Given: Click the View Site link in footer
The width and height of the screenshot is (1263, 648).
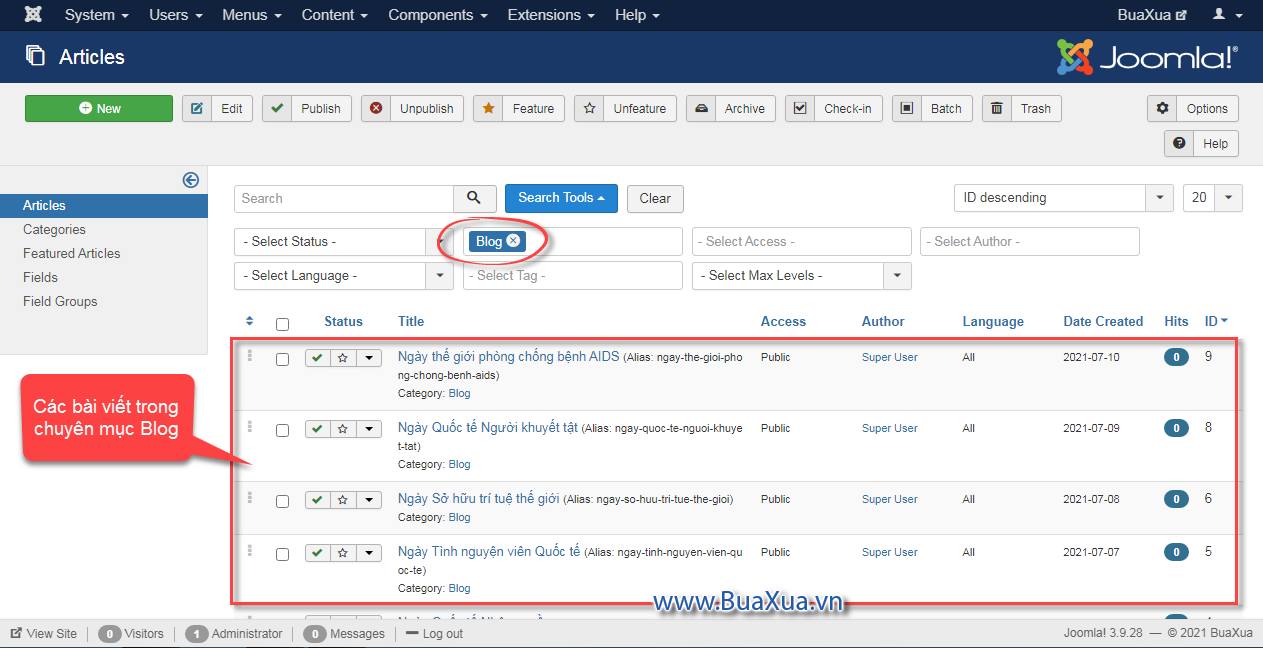Looking at the screenshot, I should 43,633.
